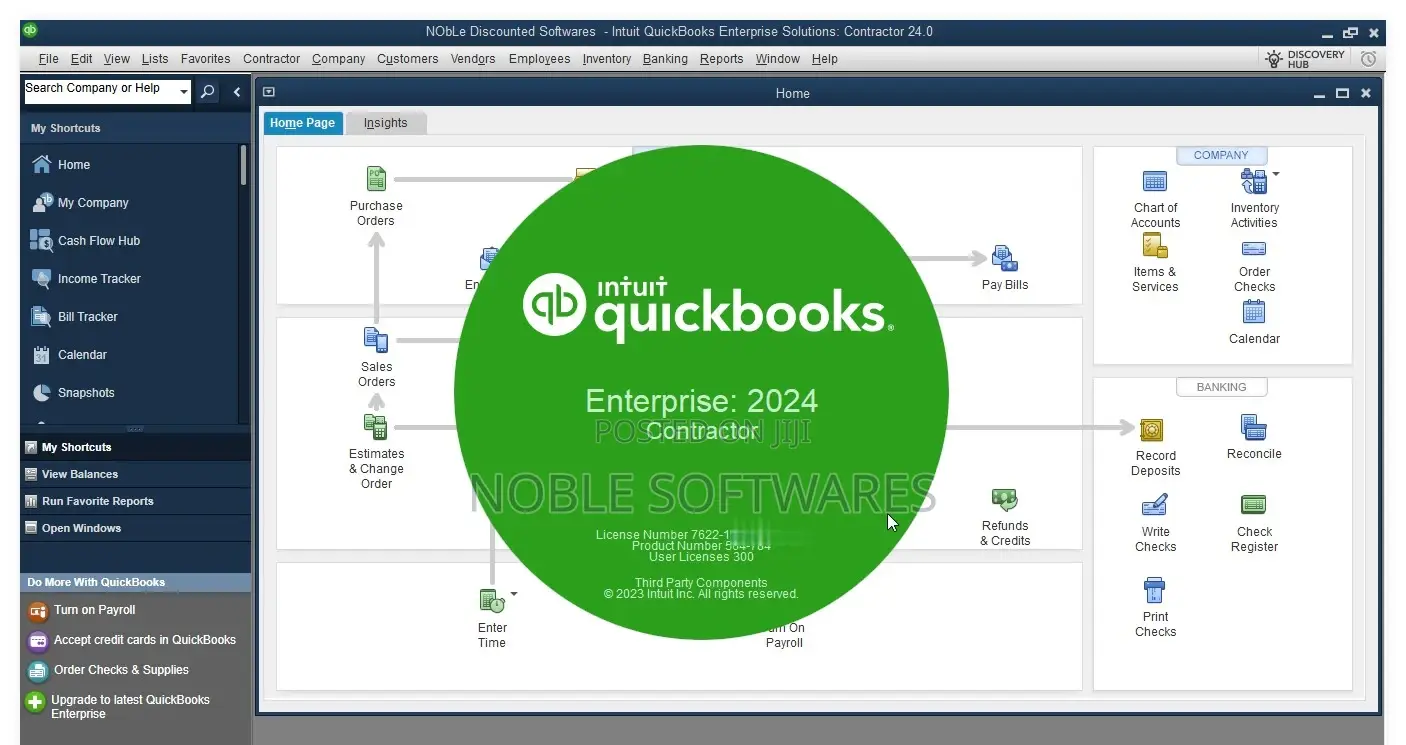Image resolution: width=1406 pixels, height=745 pixels.
Task: Open the Edit menu
Action: [82, 59]
